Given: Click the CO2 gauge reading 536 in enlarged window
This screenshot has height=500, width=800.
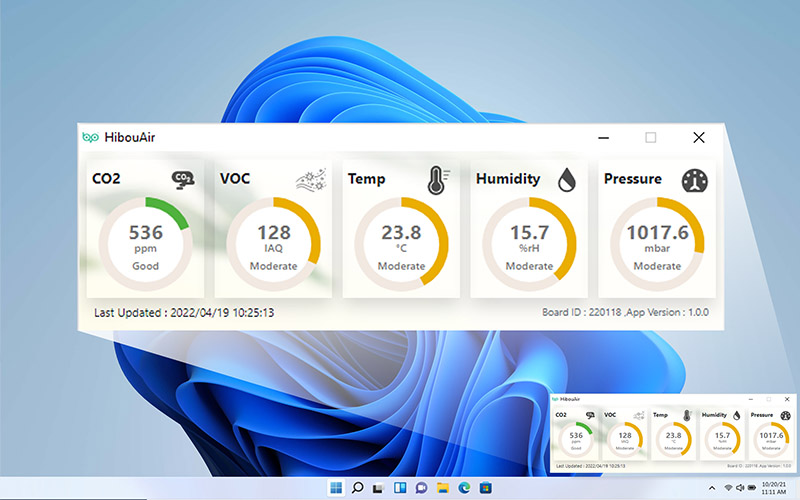Looking at the screenshot, I should tap(145, 244).
